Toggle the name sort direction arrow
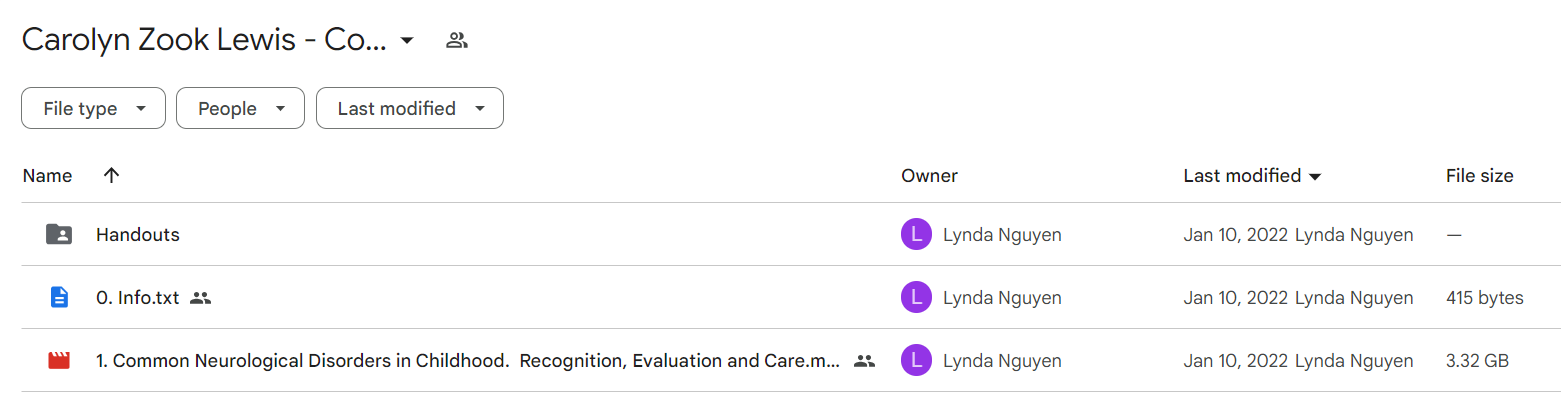 (111, 175)
